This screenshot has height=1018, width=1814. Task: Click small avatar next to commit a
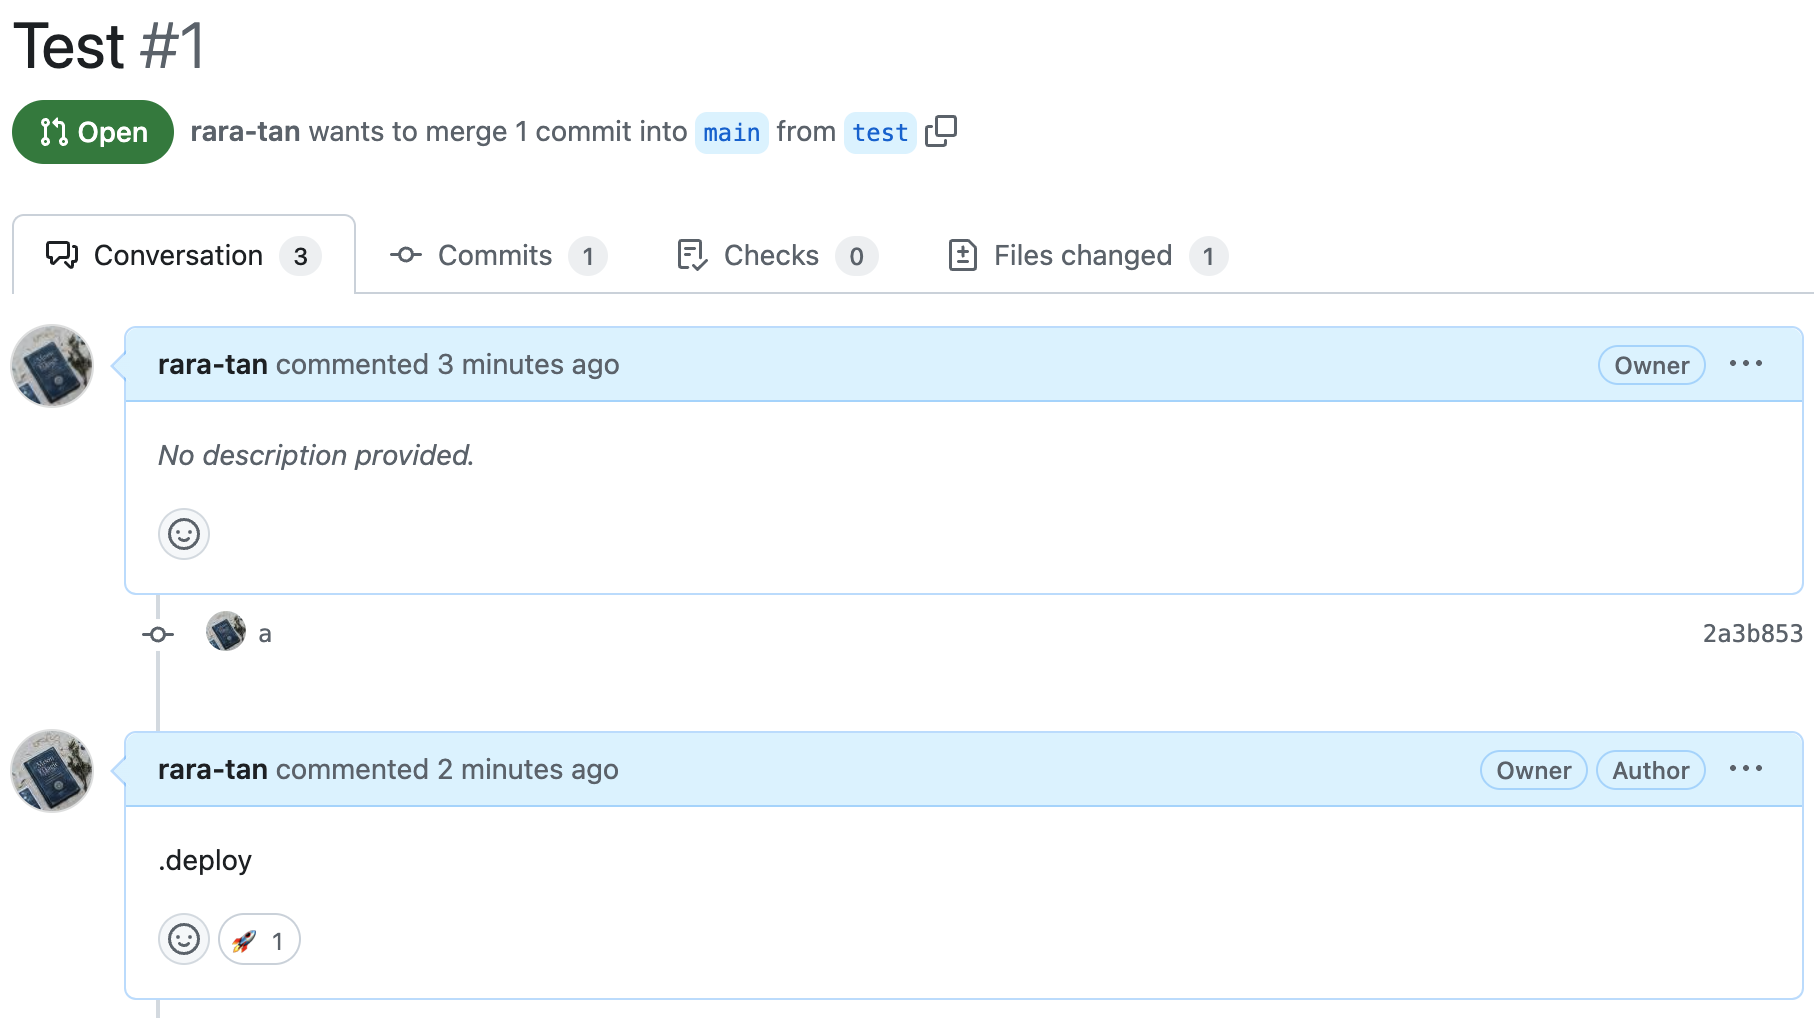[x=226, y=632]
